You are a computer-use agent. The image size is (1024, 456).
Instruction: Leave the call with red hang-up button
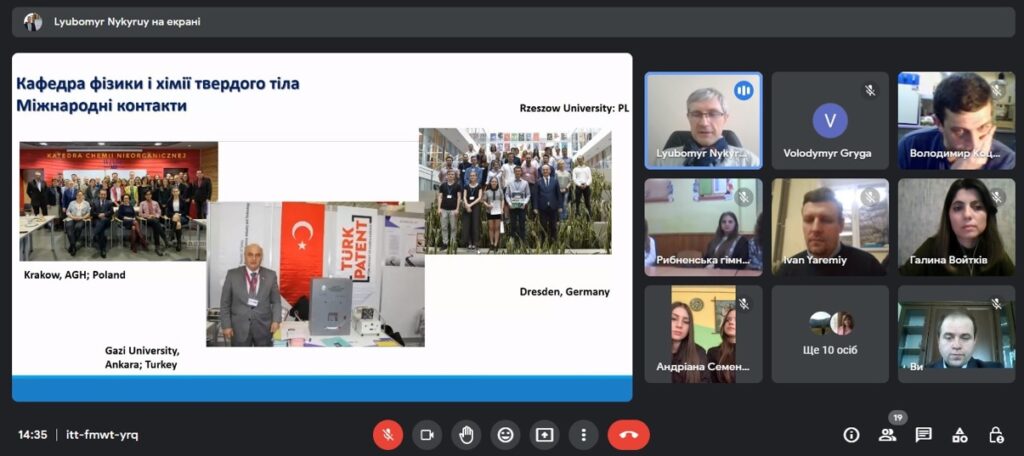coord(628,434)
